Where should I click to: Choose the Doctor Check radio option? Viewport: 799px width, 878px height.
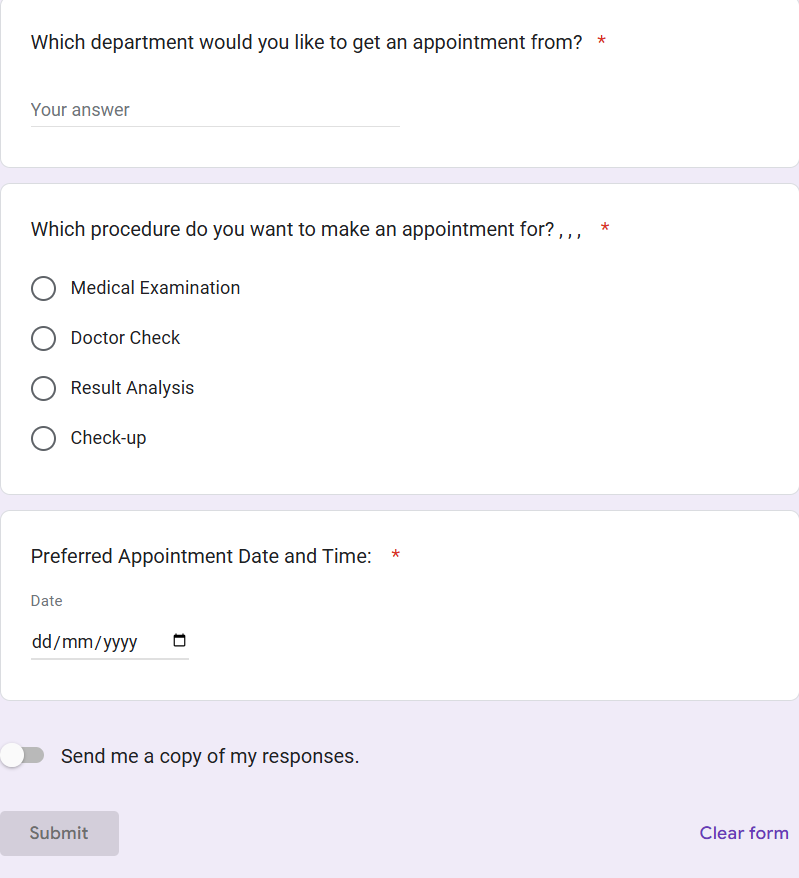point(43,339)
